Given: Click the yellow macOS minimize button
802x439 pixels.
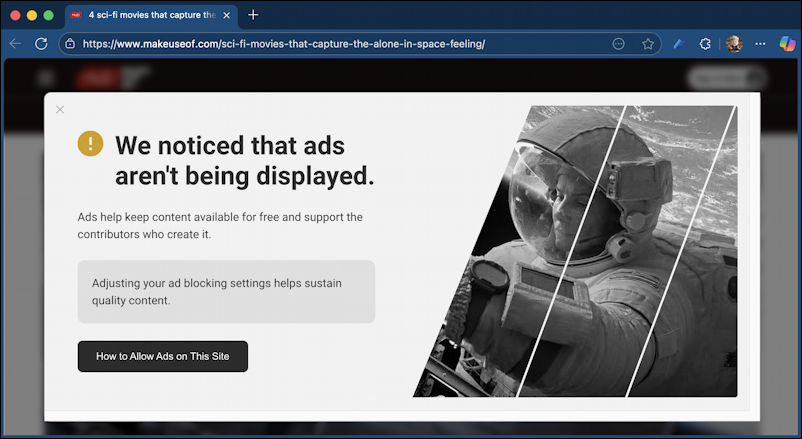Looking at the screenshot, I should click(x=32, y=15).
